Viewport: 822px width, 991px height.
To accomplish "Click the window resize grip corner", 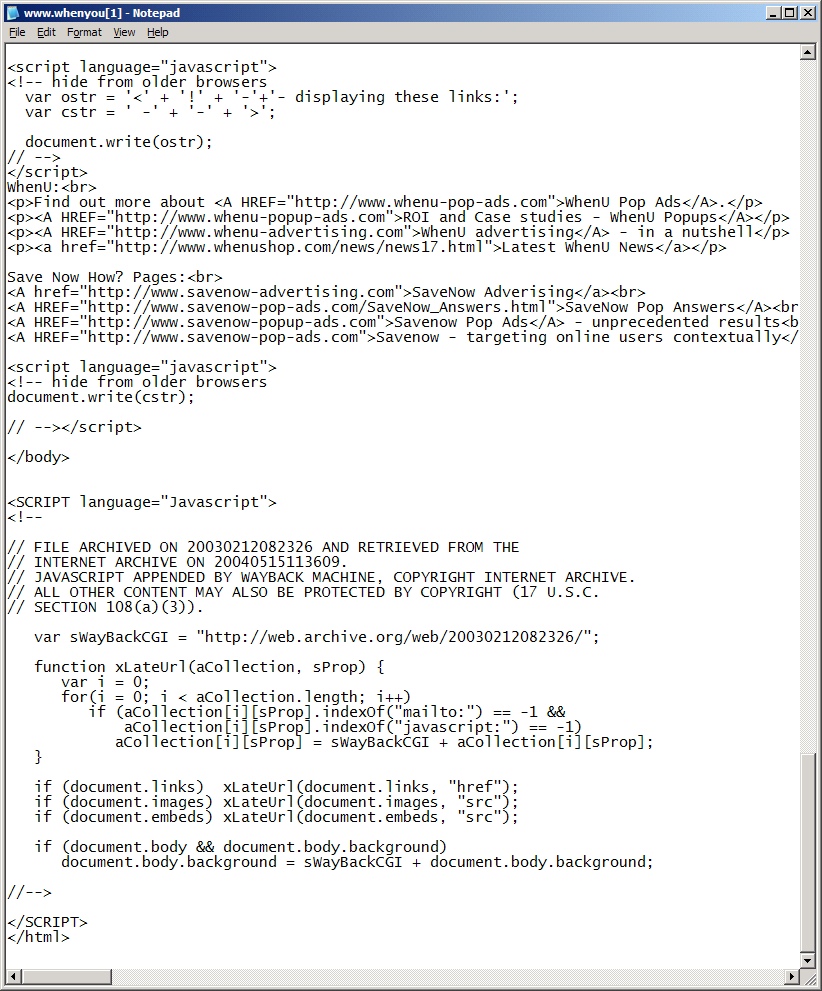I will [808, 977].
